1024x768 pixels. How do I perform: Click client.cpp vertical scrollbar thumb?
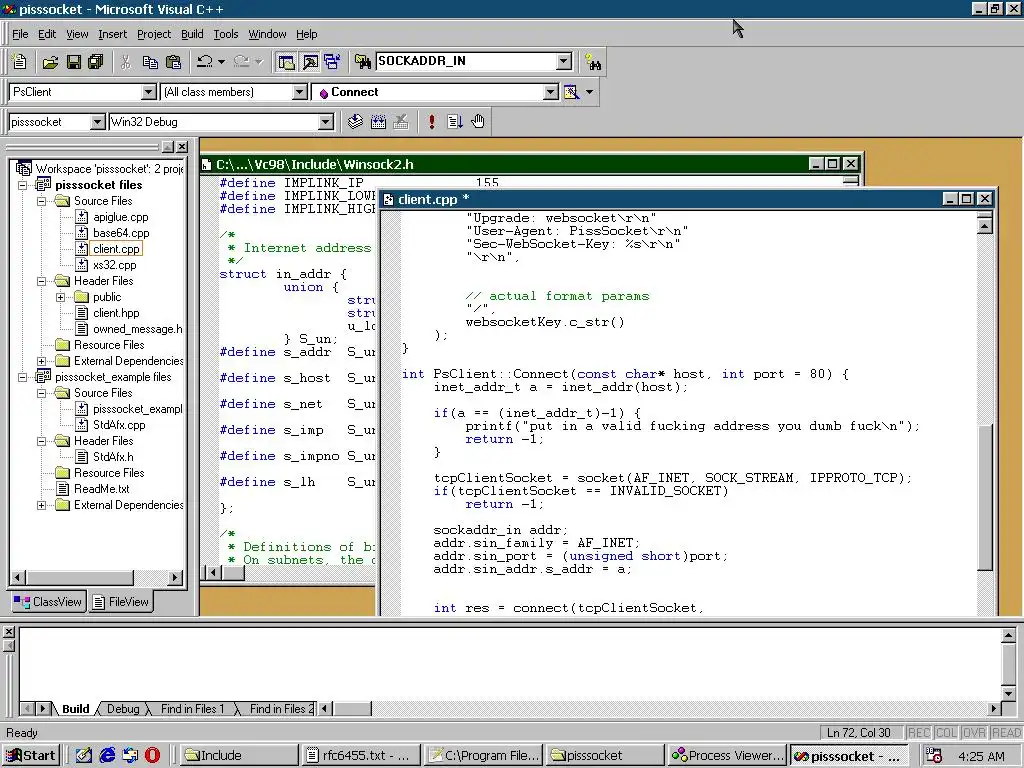point(985,498)
